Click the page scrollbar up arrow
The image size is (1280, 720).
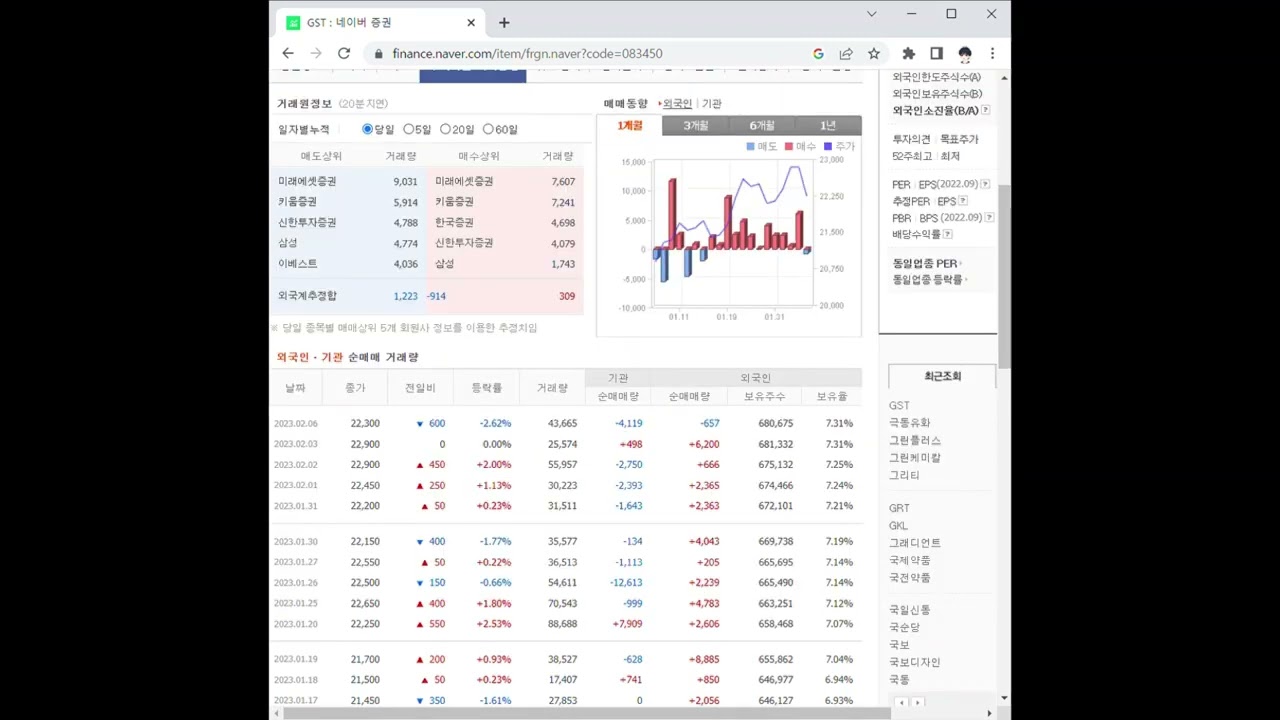(1004, 78)
